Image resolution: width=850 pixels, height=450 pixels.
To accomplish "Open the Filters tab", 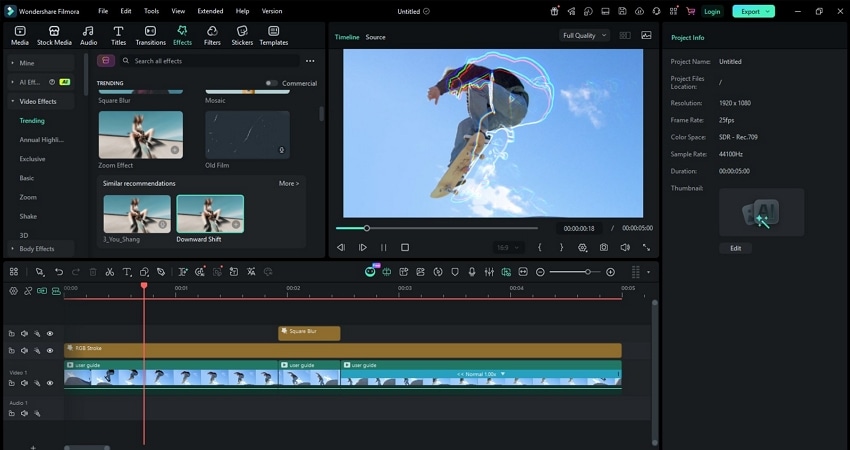I will [212, 36].
